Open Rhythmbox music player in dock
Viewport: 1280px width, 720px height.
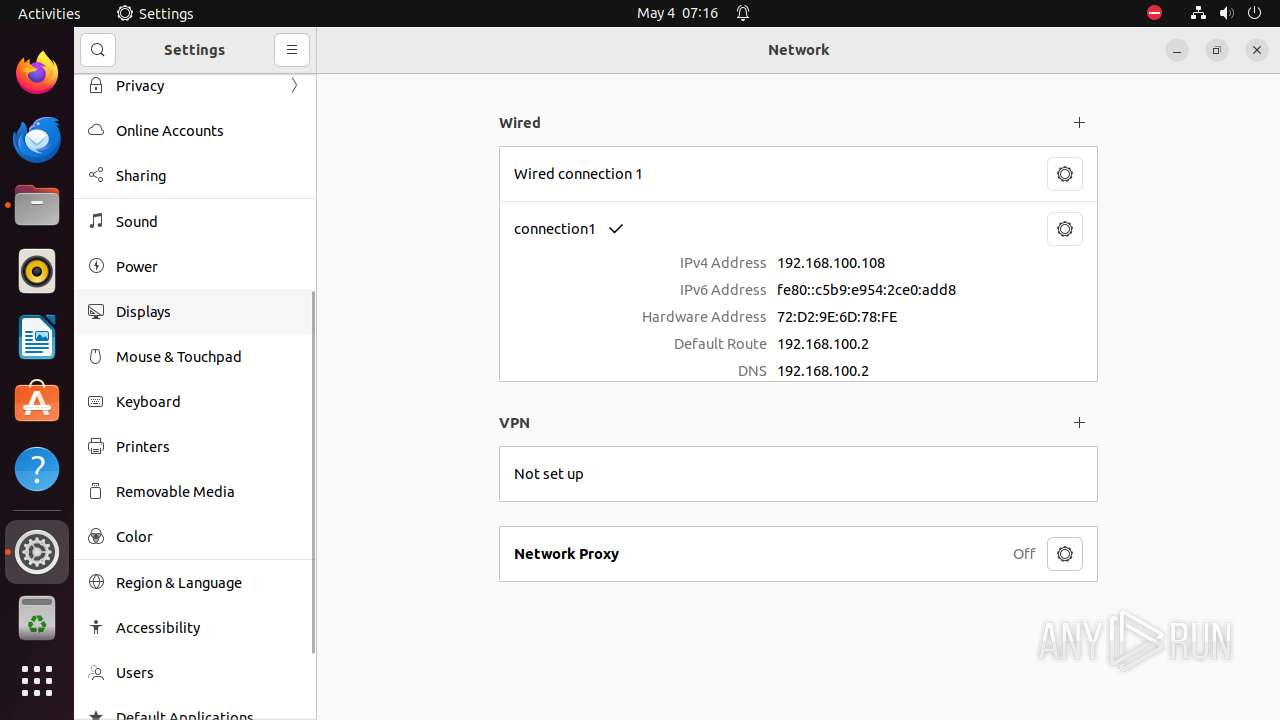click(x=37, y=271)
